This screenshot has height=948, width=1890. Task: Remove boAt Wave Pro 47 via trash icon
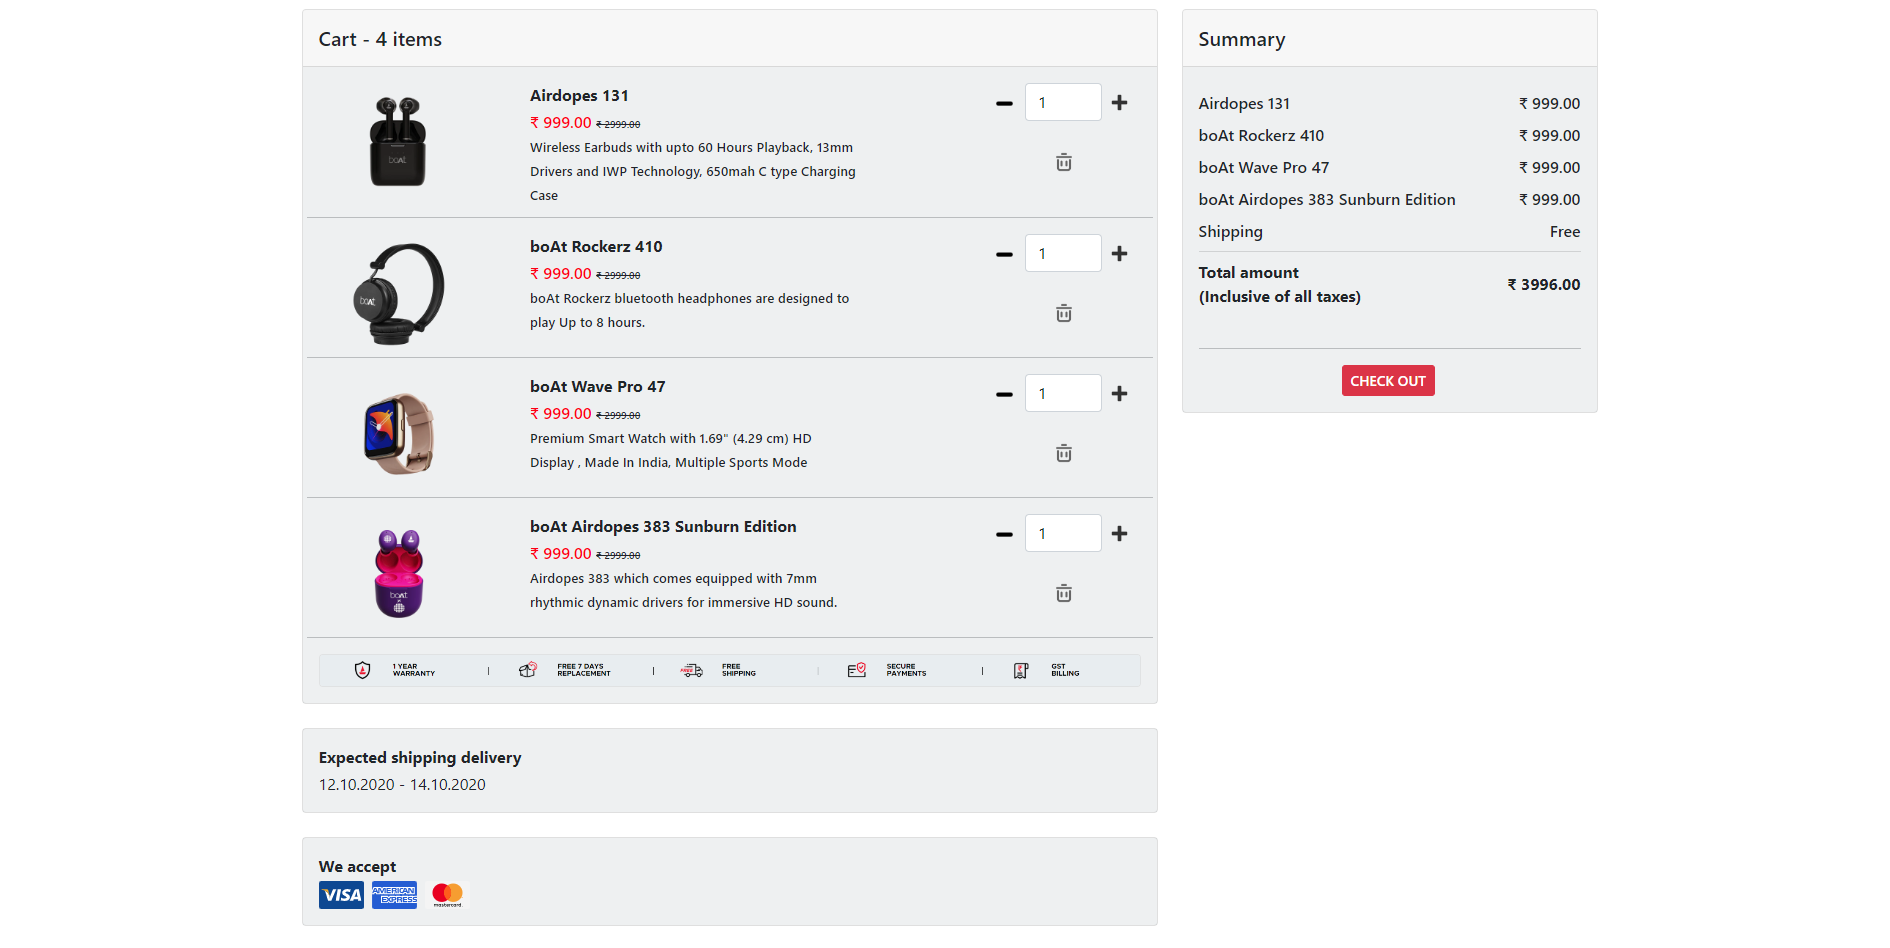(1064, 453)
